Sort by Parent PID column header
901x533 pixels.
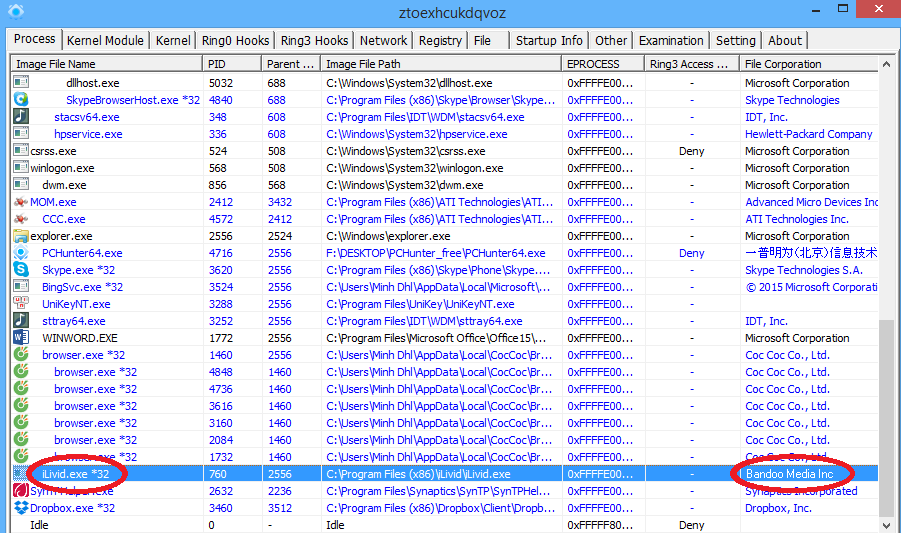[291, 64]
